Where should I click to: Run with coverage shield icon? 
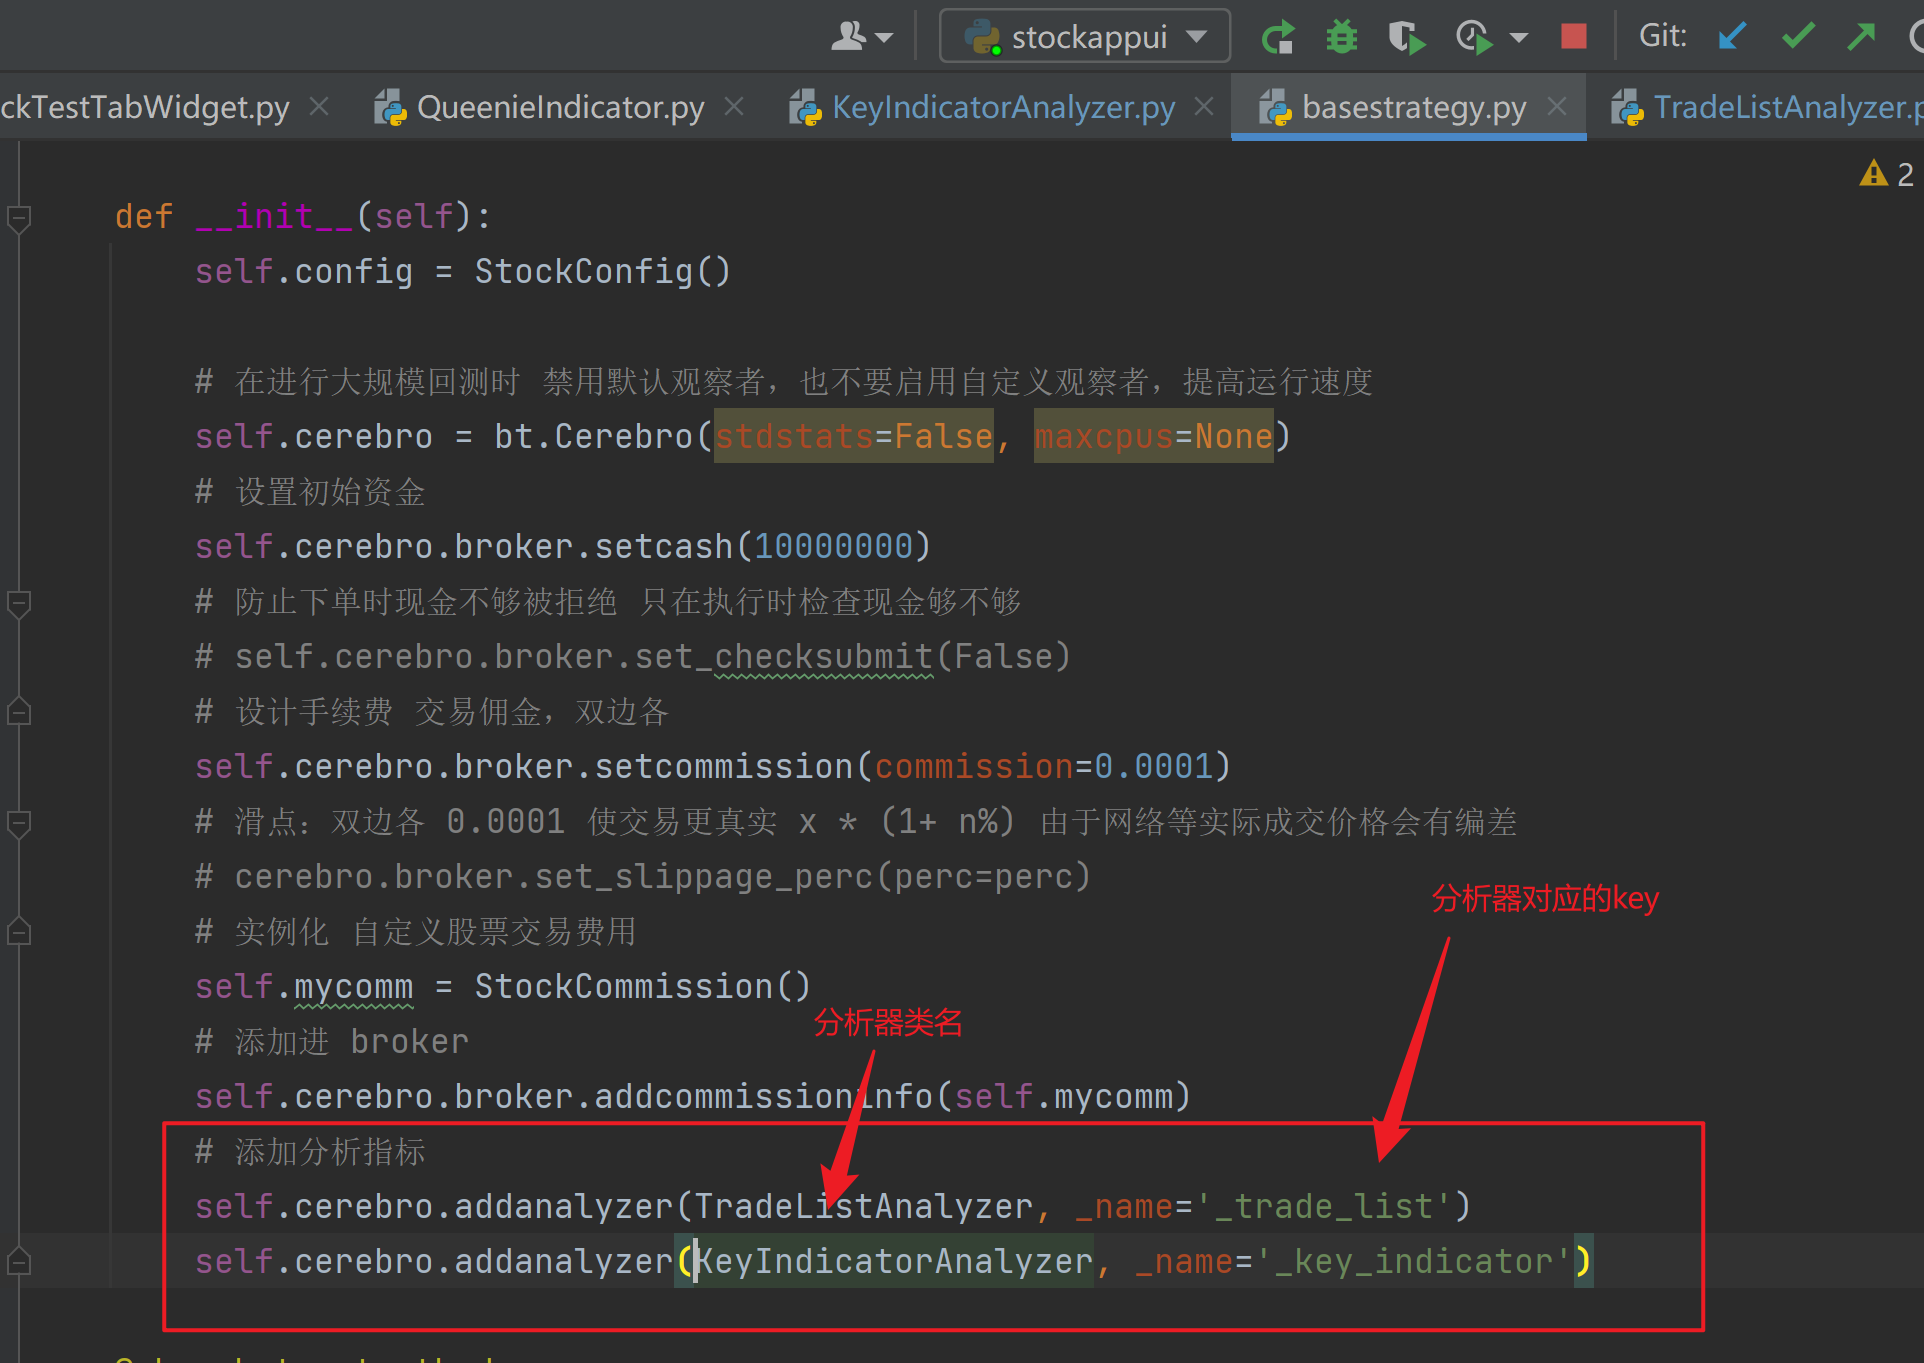[x=1406, y=37]
